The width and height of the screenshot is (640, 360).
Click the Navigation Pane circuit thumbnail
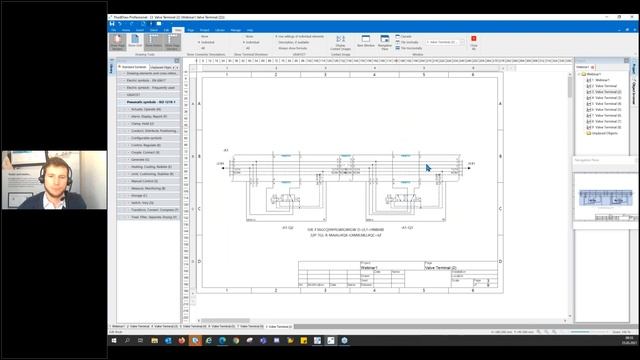(606, 199)
